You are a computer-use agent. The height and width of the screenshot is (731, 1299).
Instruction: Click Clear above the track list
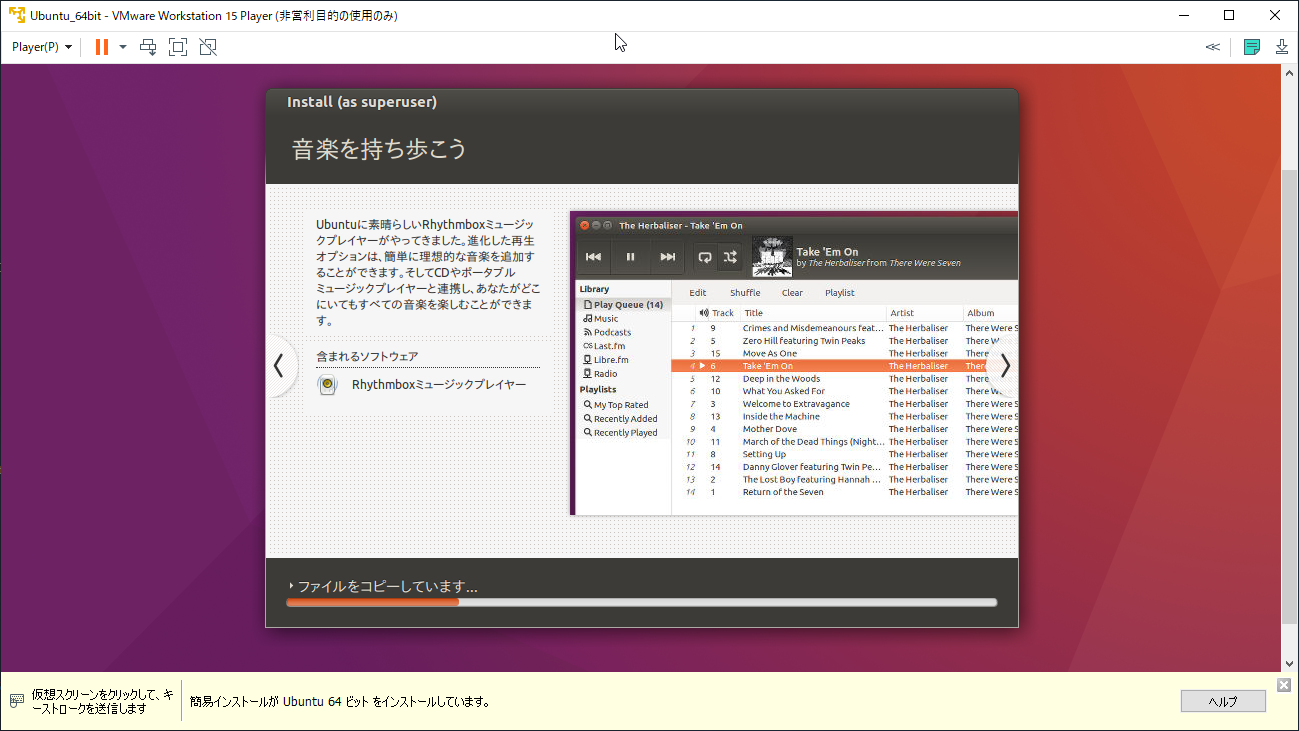pyautogui.click(x=792, y=293)
